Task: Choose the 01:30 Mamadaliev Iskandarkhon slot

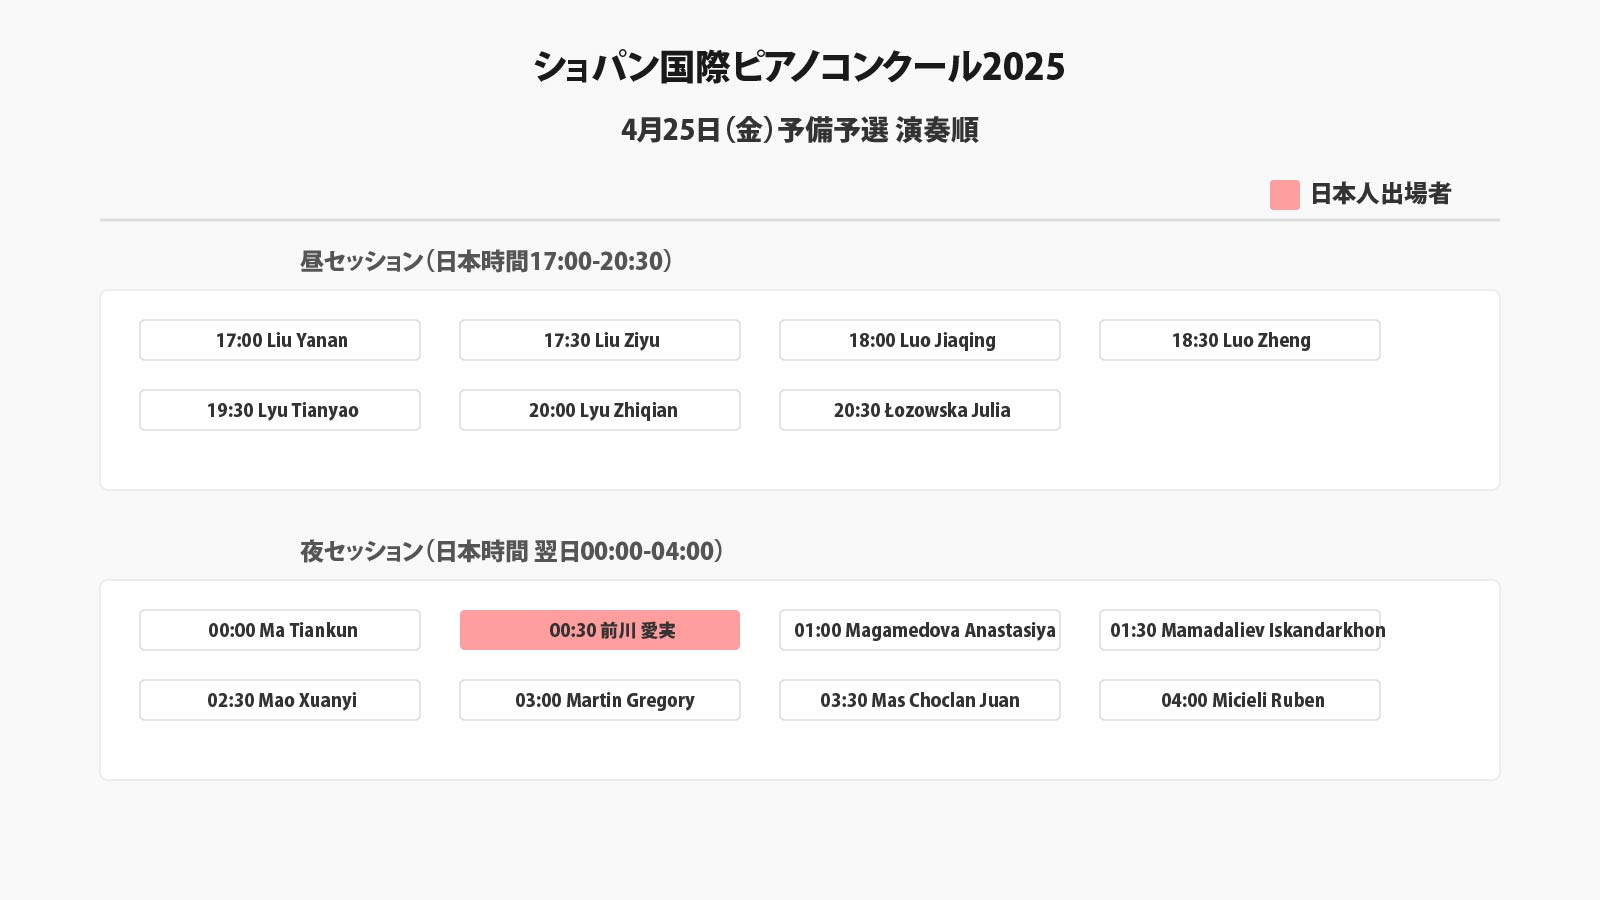Action: point(1240,630)
